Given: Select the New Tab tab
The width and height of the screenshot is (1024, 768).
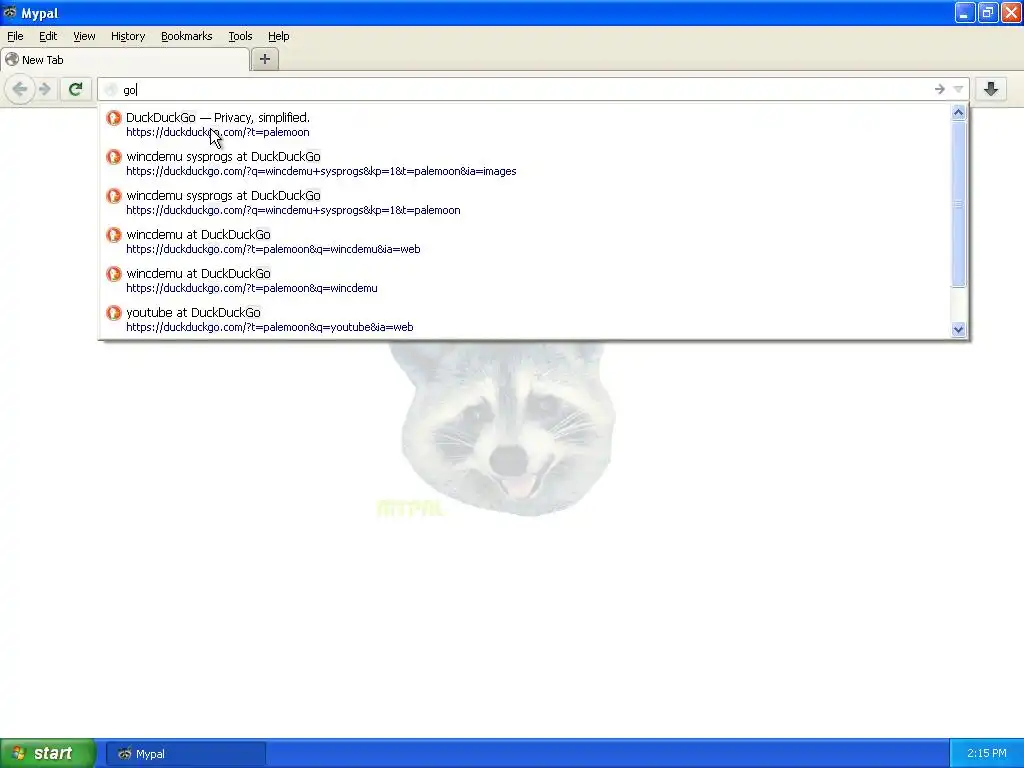Looking at the screenshot, I should [x=125, y=59].
